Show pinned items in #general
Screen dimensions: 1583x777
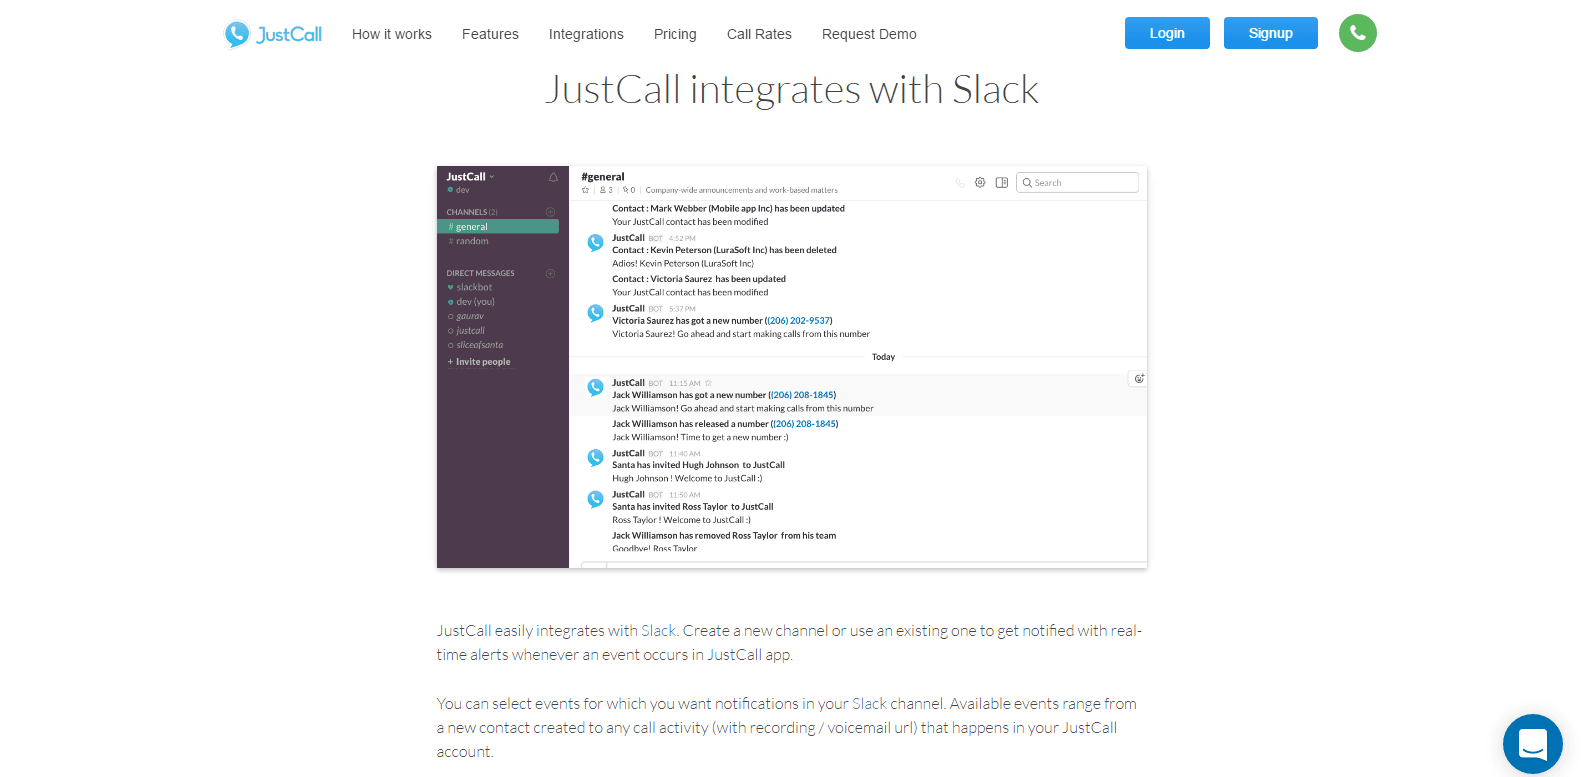(x=629, y=190)
